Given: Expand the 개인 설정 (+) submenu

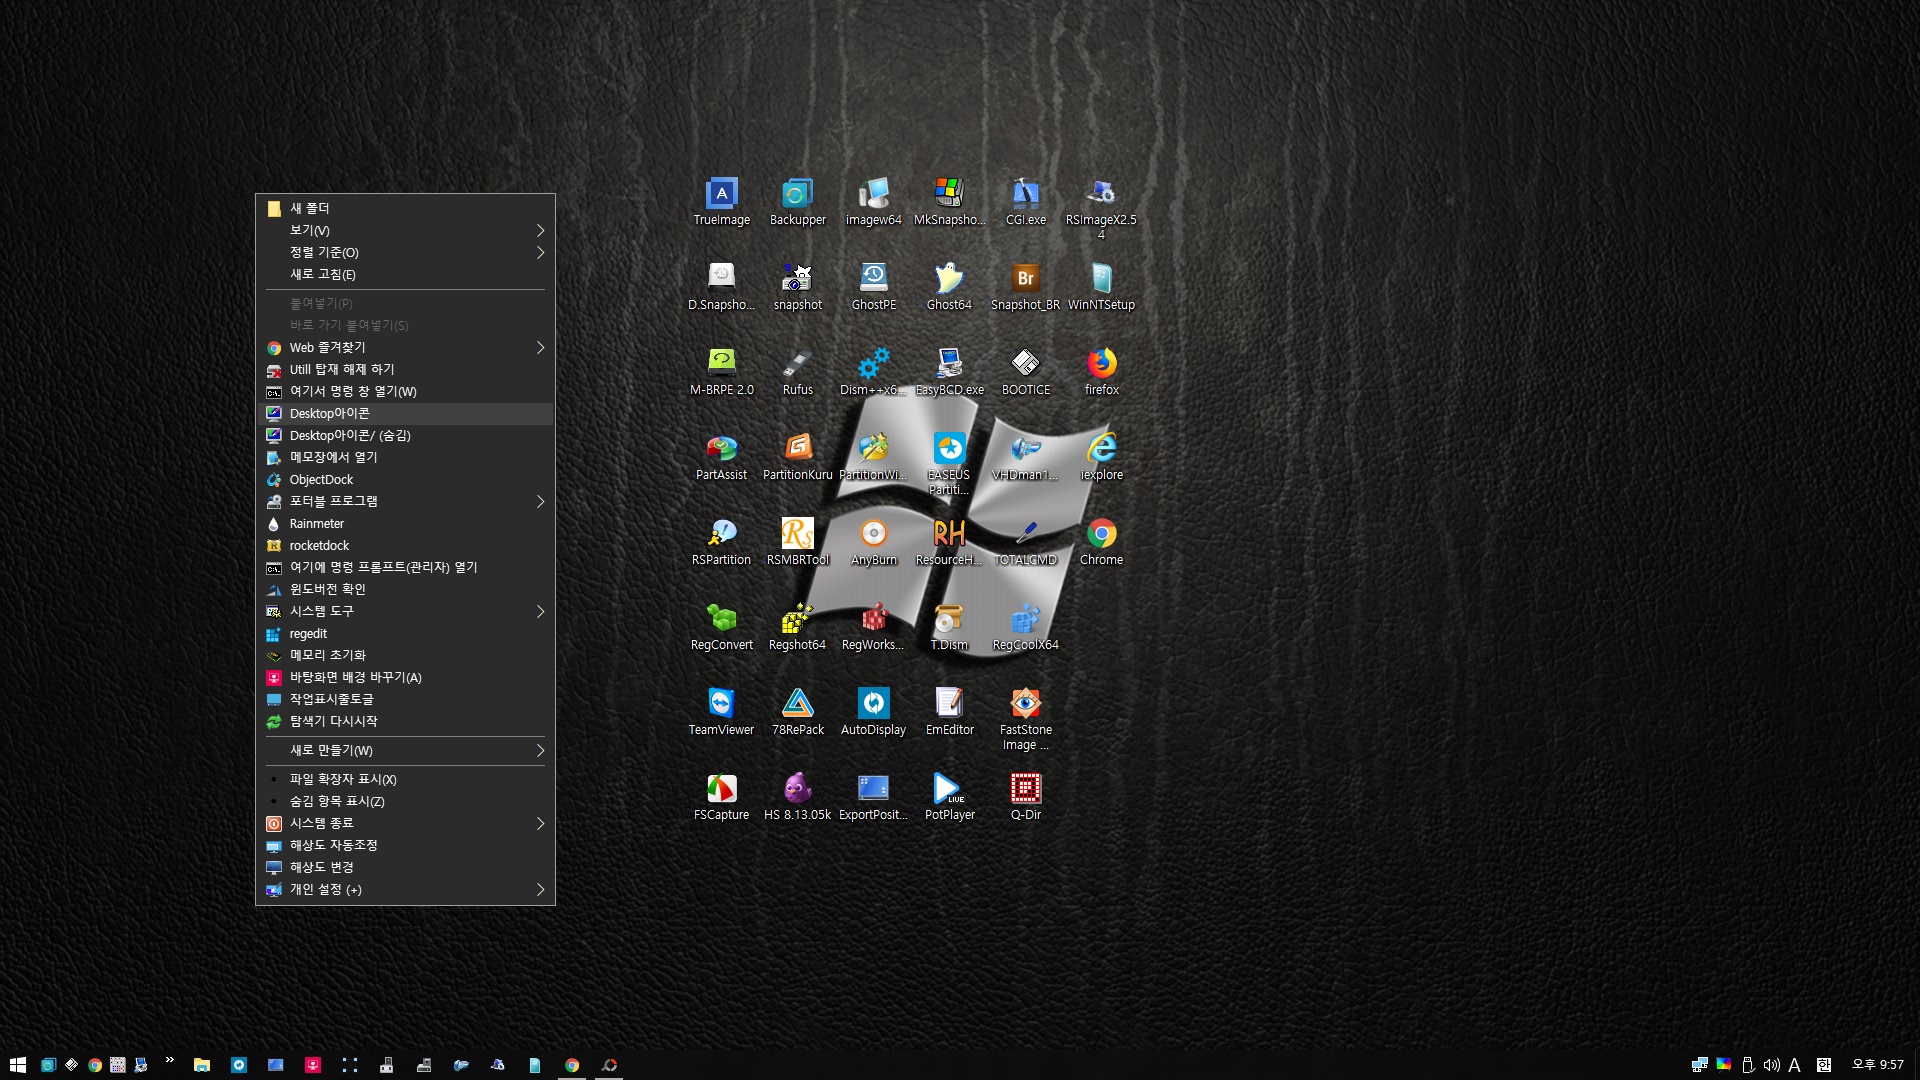Looking at the screenshot, I should (405, 889).
